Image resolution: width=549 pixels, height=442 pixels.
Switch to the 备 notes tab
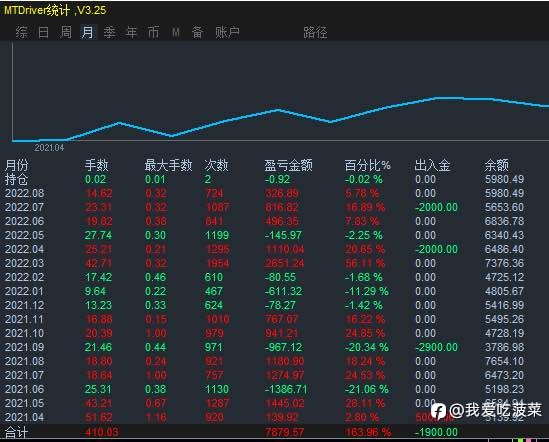pos(197,32)
